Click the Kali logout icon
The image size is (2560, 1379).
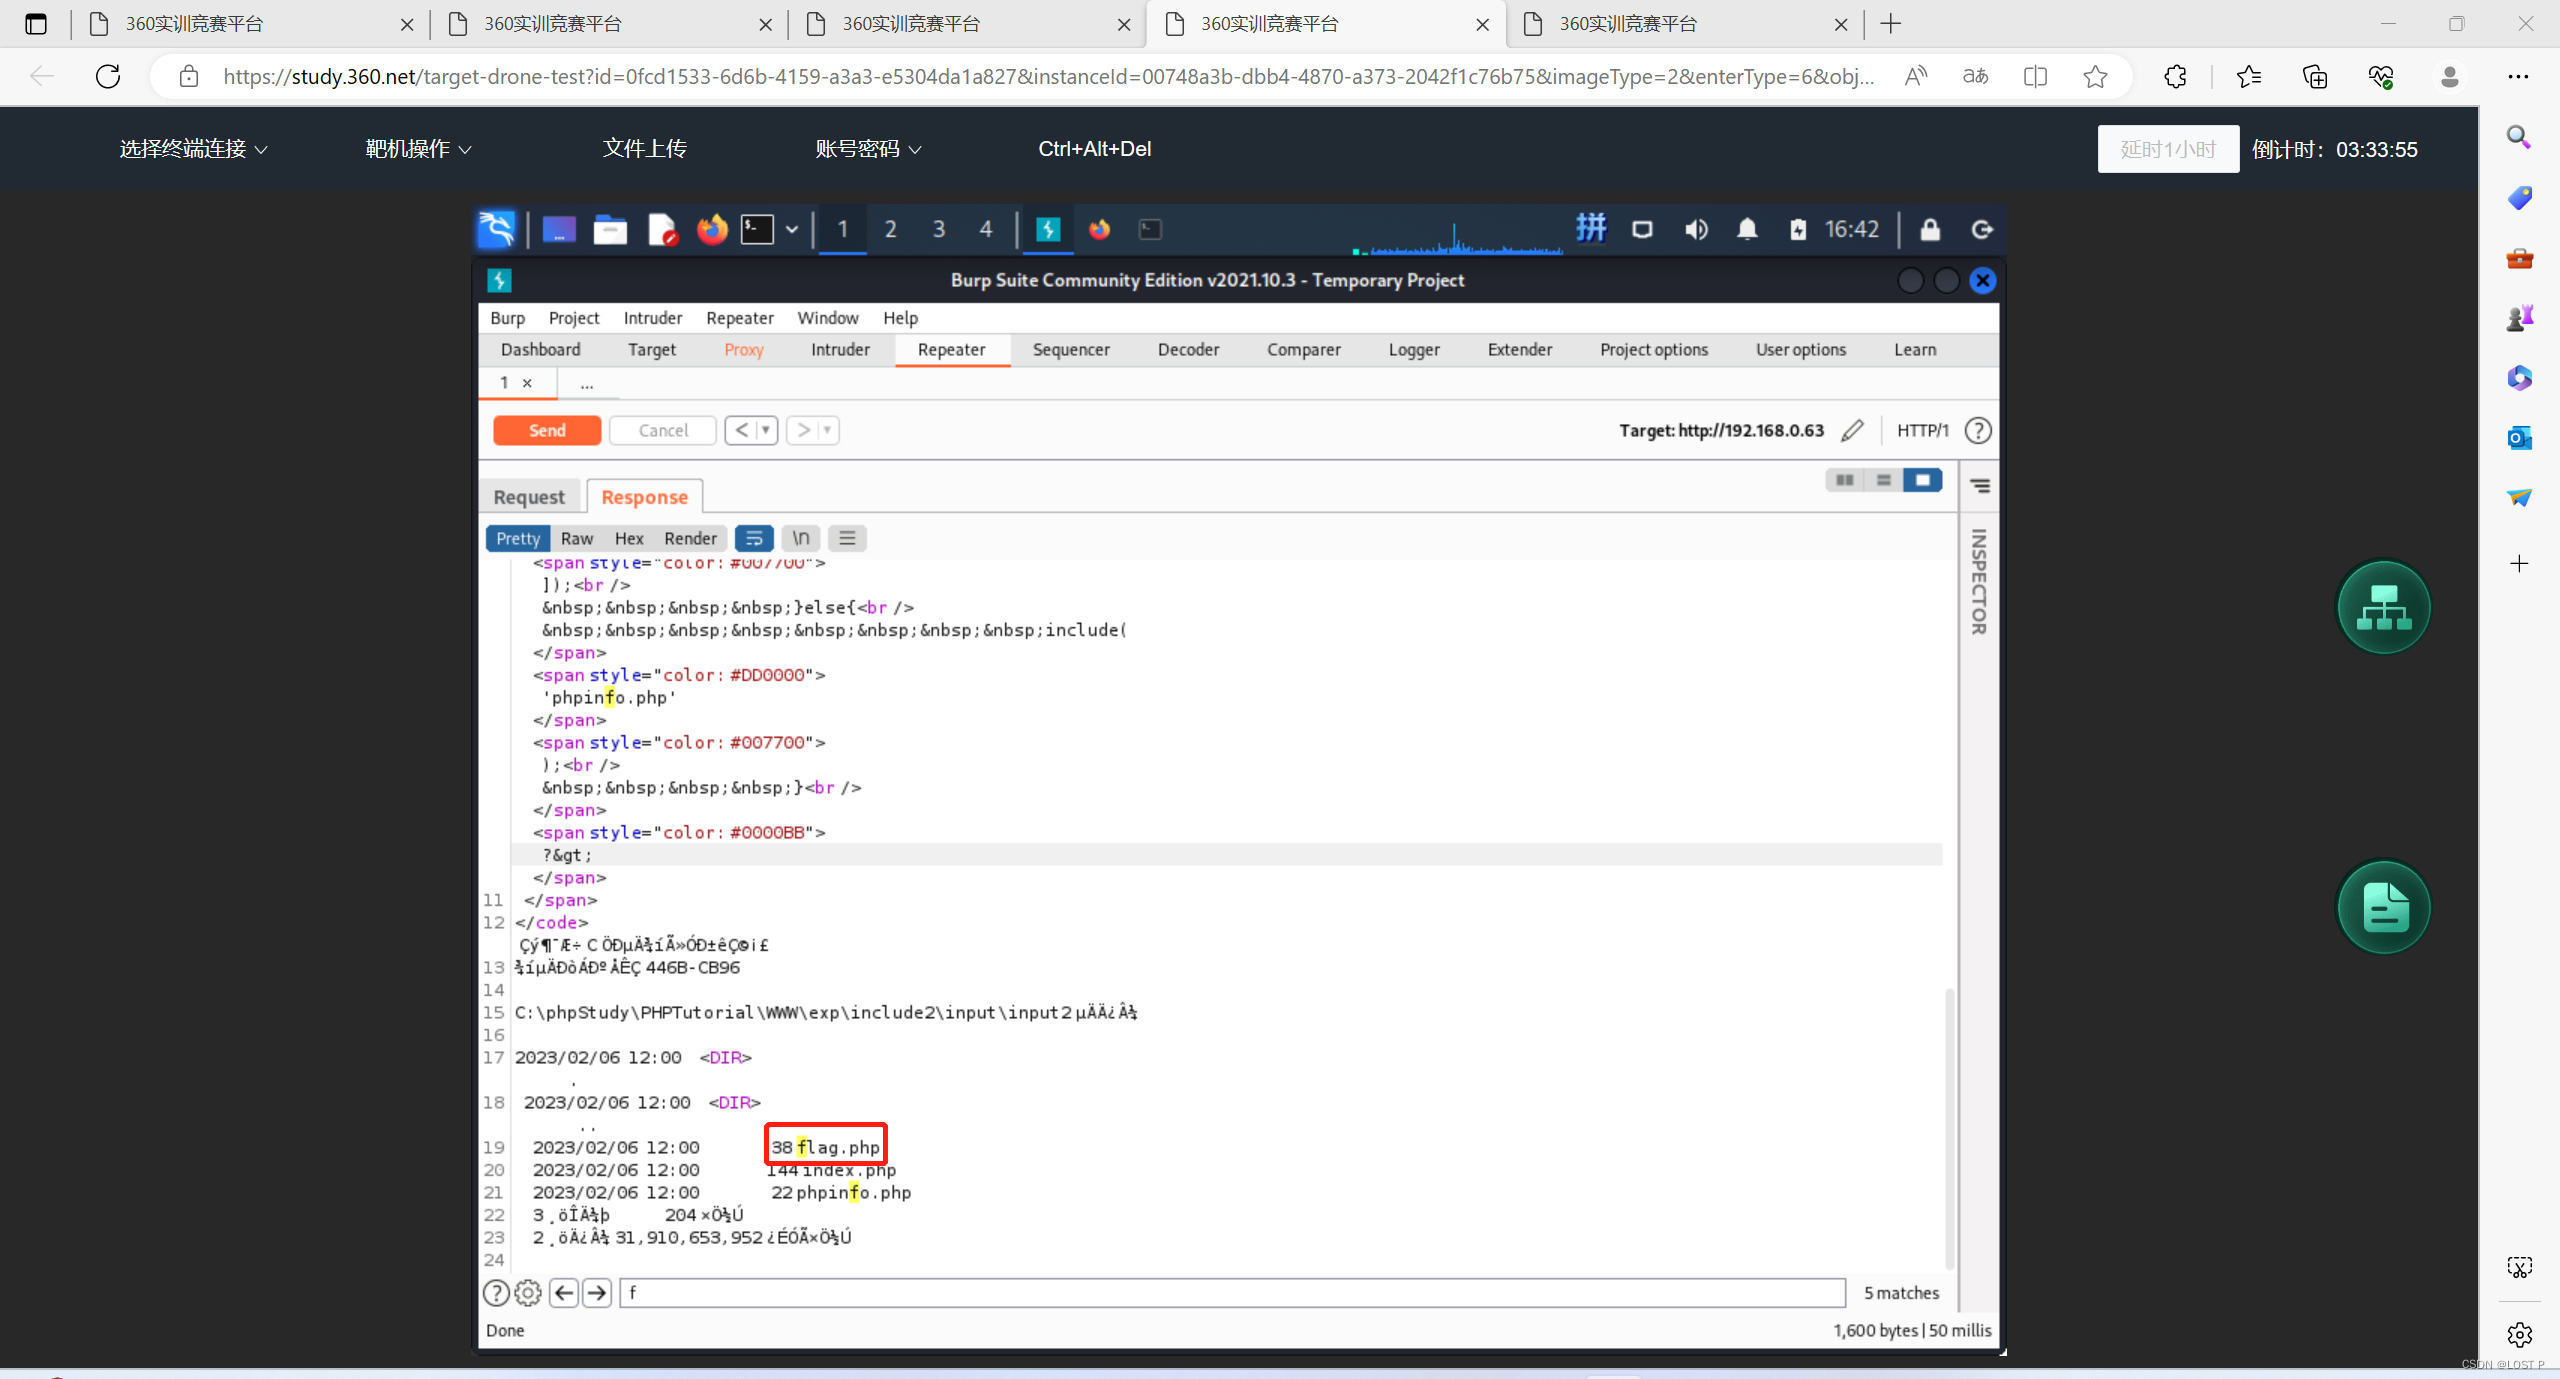coord(1982,230)
